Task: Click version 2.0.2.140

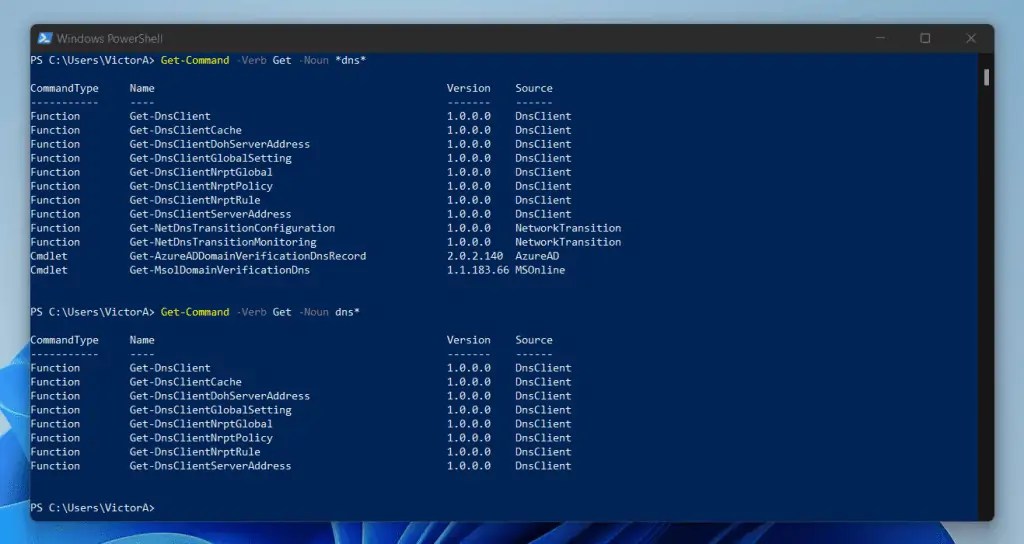Action: pos(475,256)
